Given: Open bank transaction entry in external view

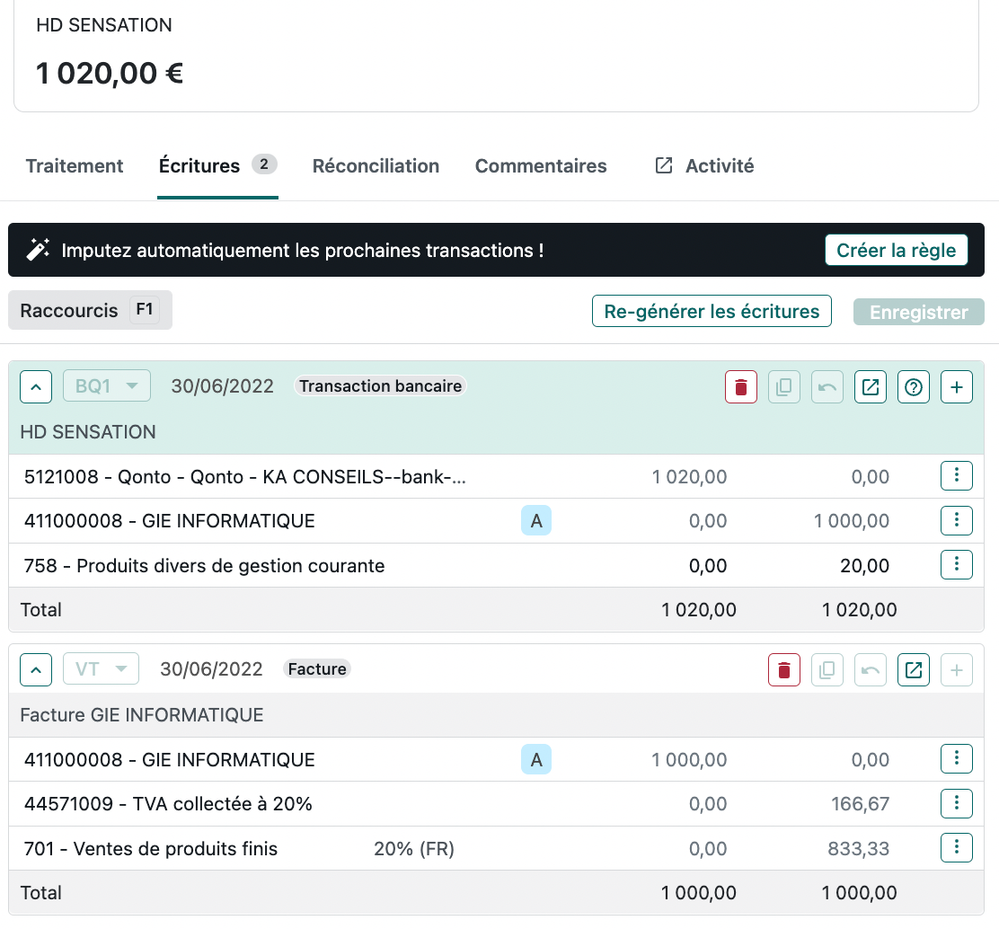Looking at the screenshot, I should pyautogui.click(x=870, y=387).
